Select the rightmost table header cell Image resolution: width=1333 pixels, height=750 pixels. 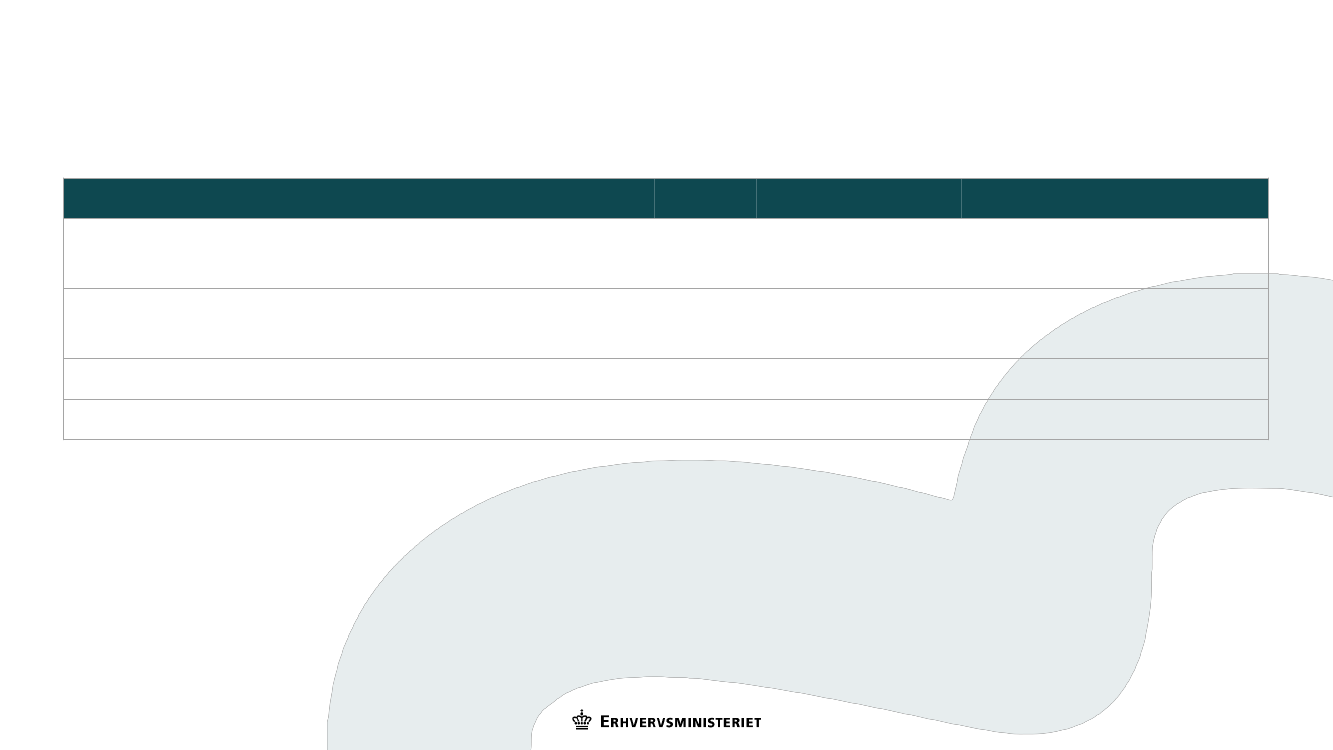pyautogui.click(x=1114, y=198)
